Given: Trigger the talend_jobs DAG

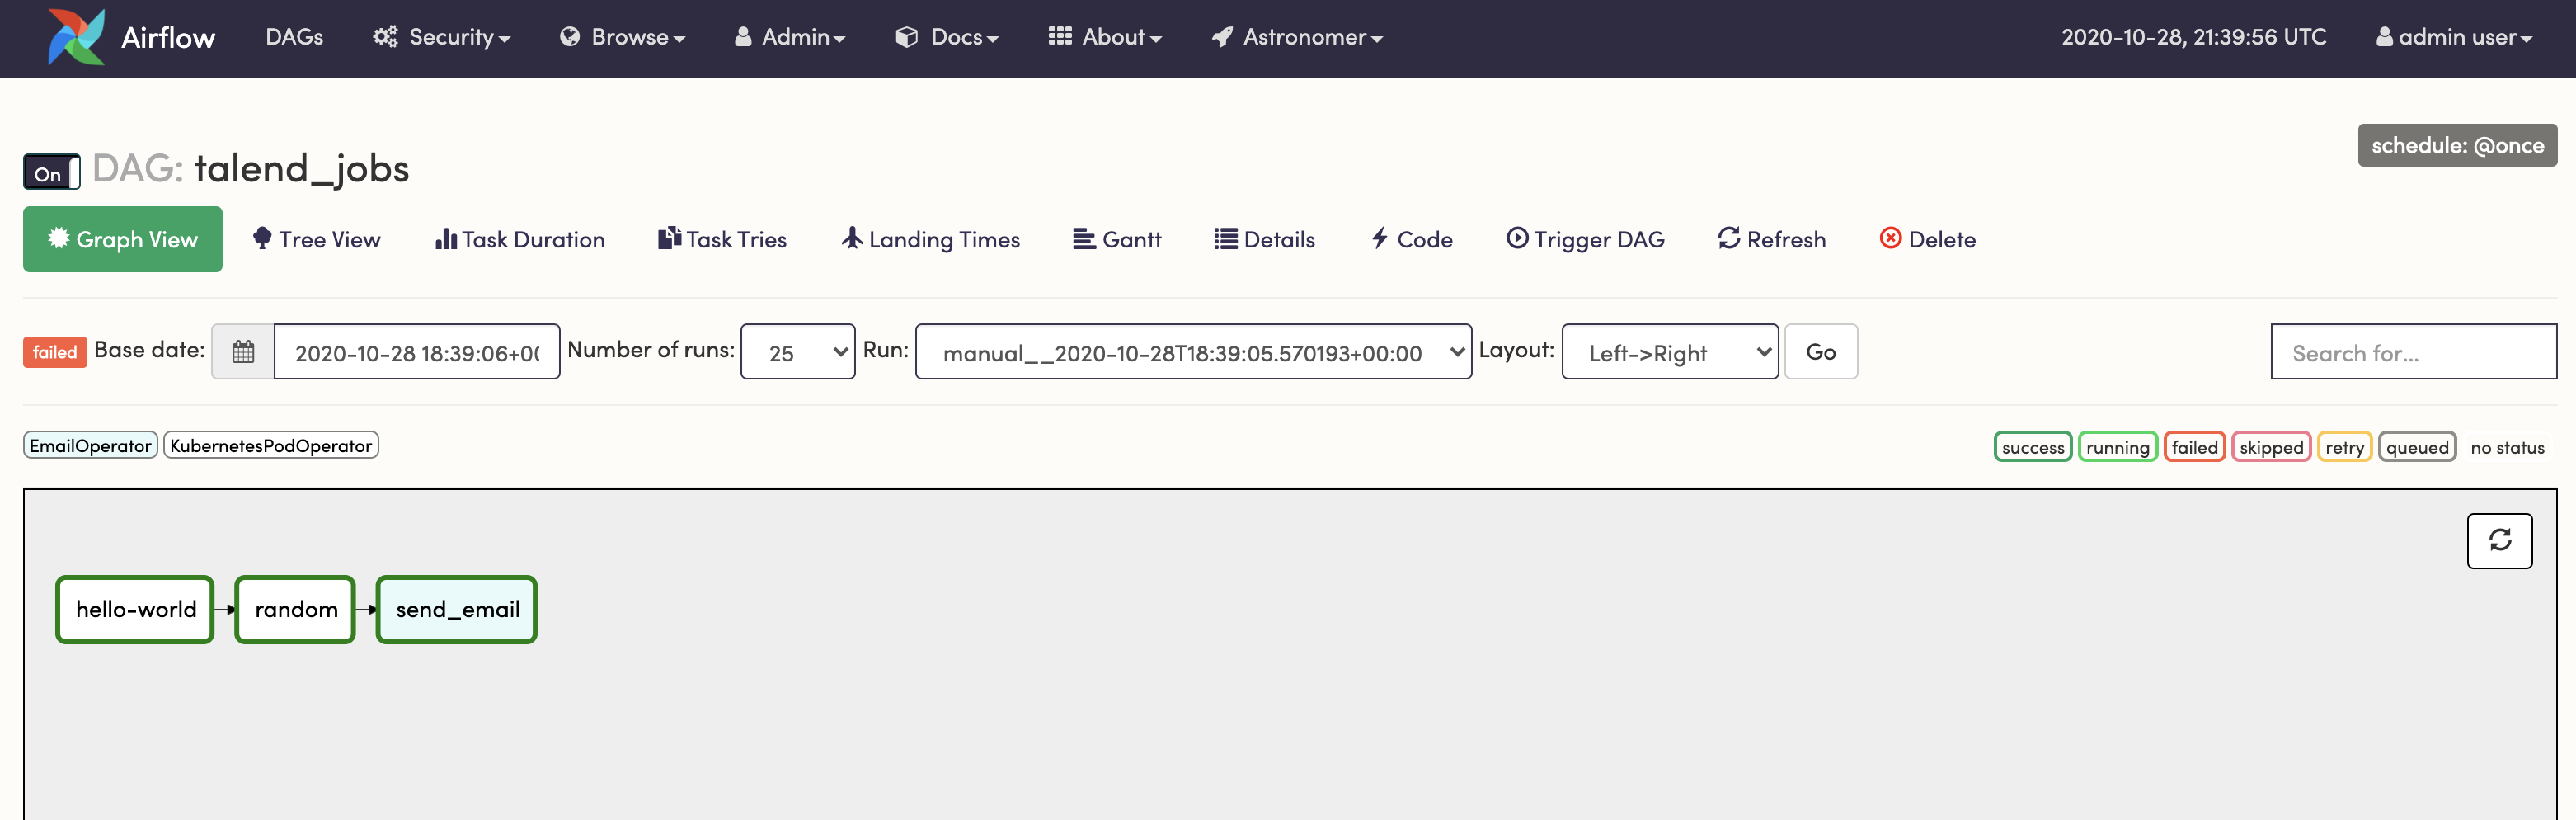Looking at the screenshot, I should (x=1585, y=239).
